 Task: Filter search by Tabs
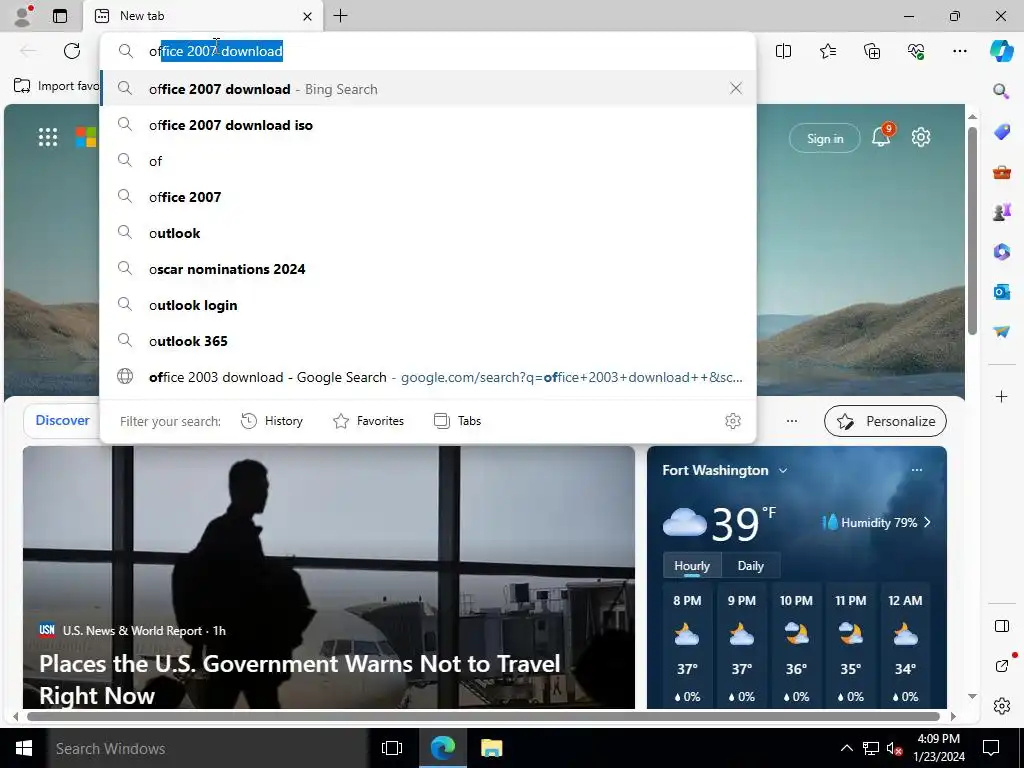click(457, 421)
